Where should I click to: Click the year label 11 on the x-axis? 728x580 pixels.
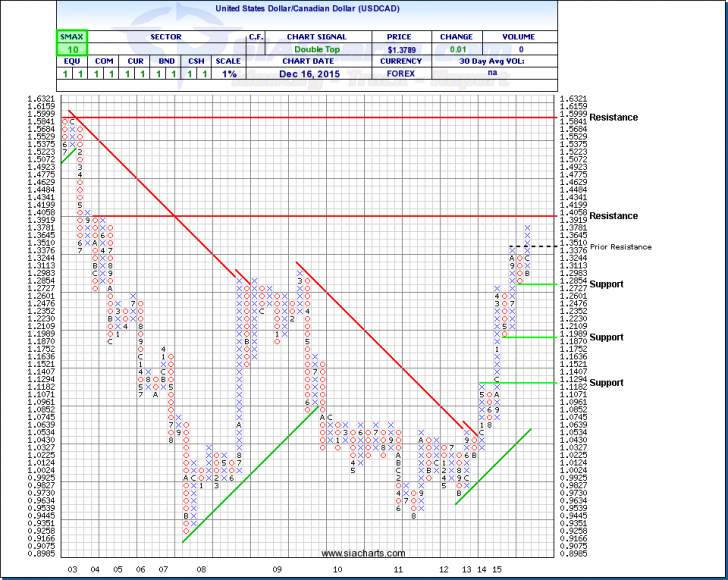click(398, 568)
